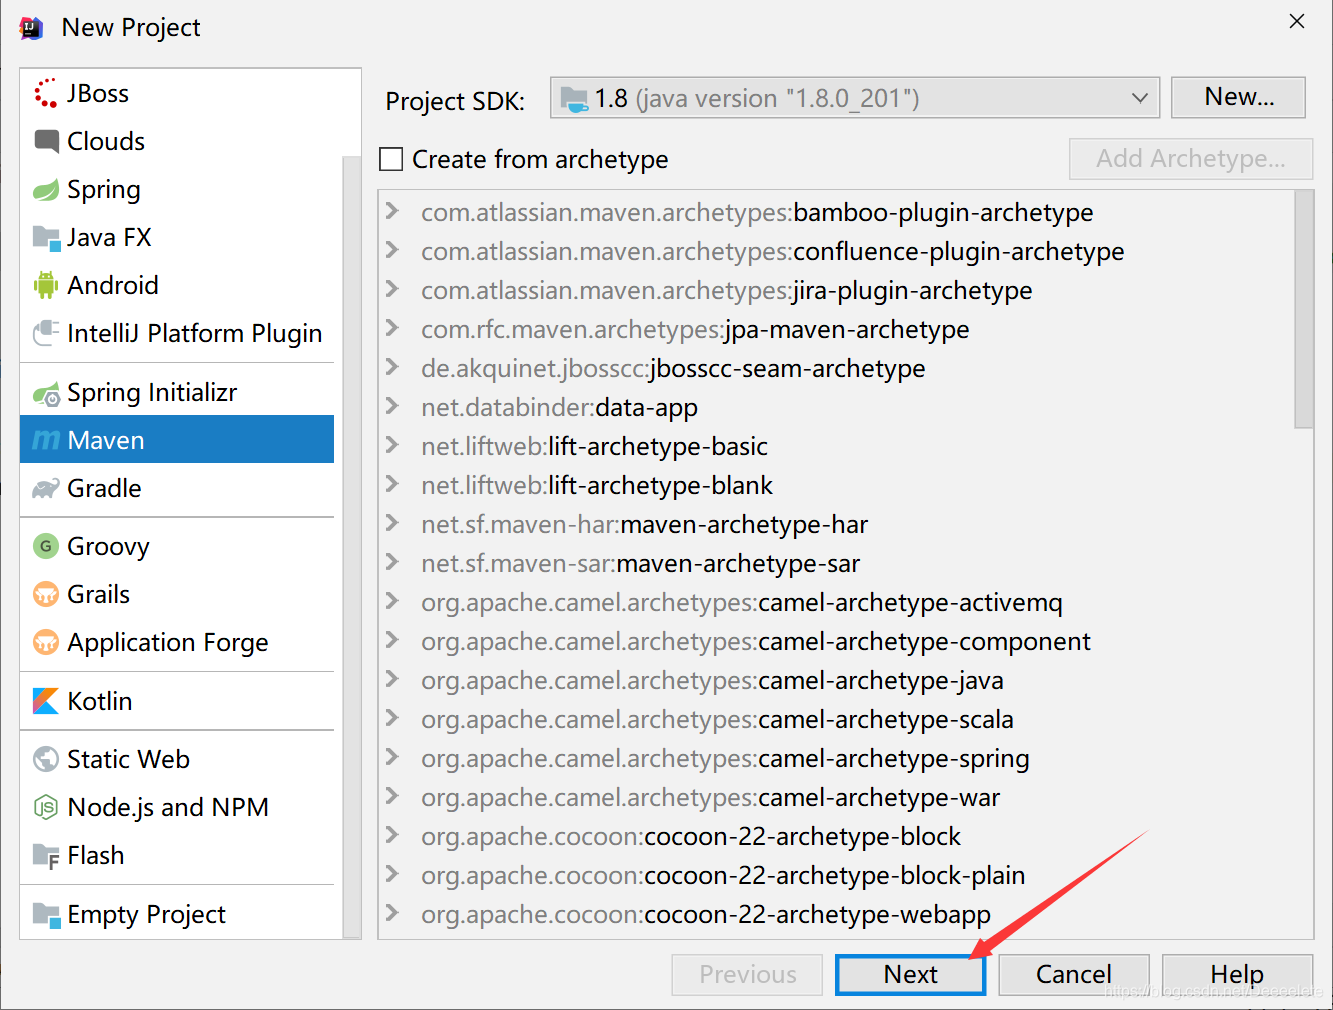Click the Add Archetype... button
1333x1010 pixels.
coord(1190,159)
